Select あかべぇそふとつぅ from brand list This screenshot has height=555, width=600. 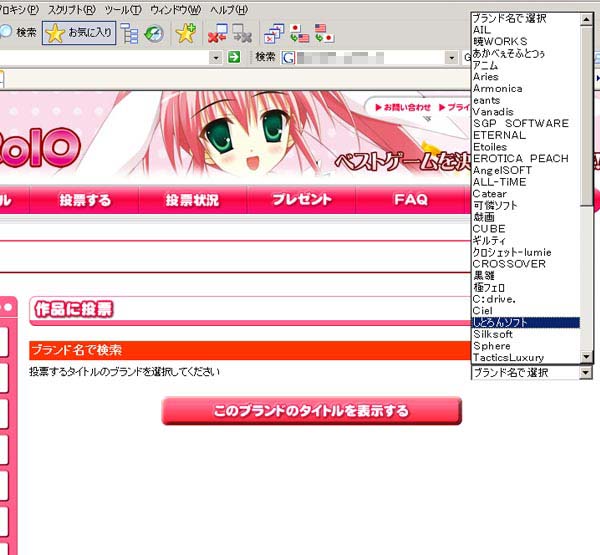pos(526,53)
